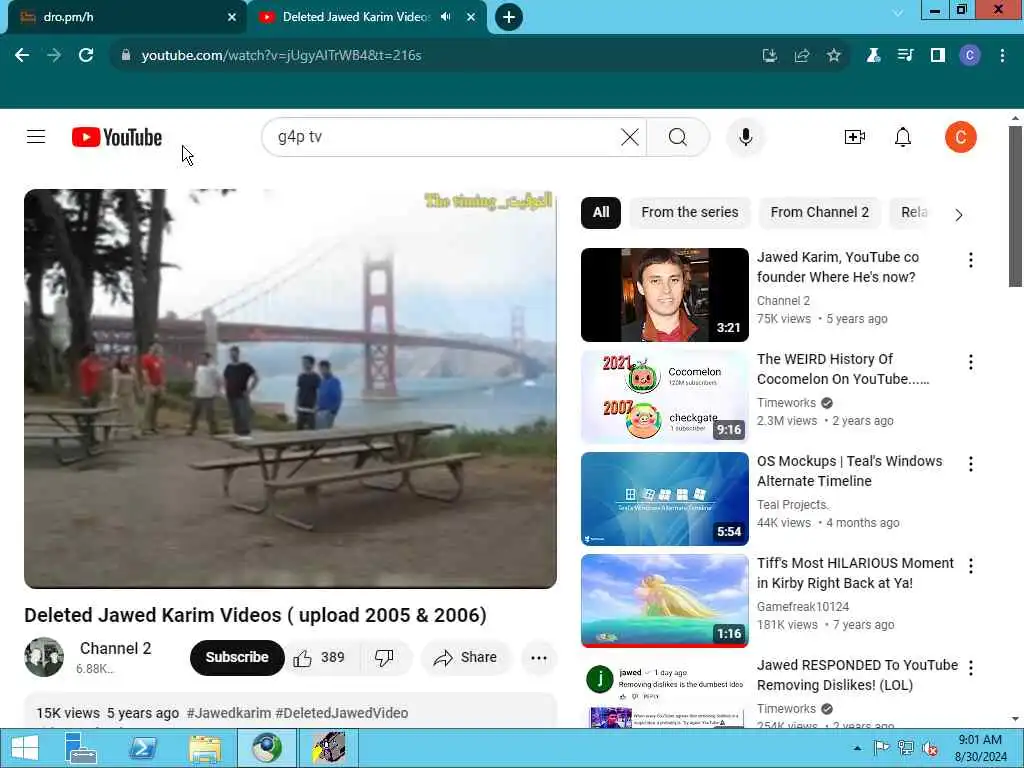The image size is (1024, 768).
Task: Open the media control icon
Action: (905, 56)
